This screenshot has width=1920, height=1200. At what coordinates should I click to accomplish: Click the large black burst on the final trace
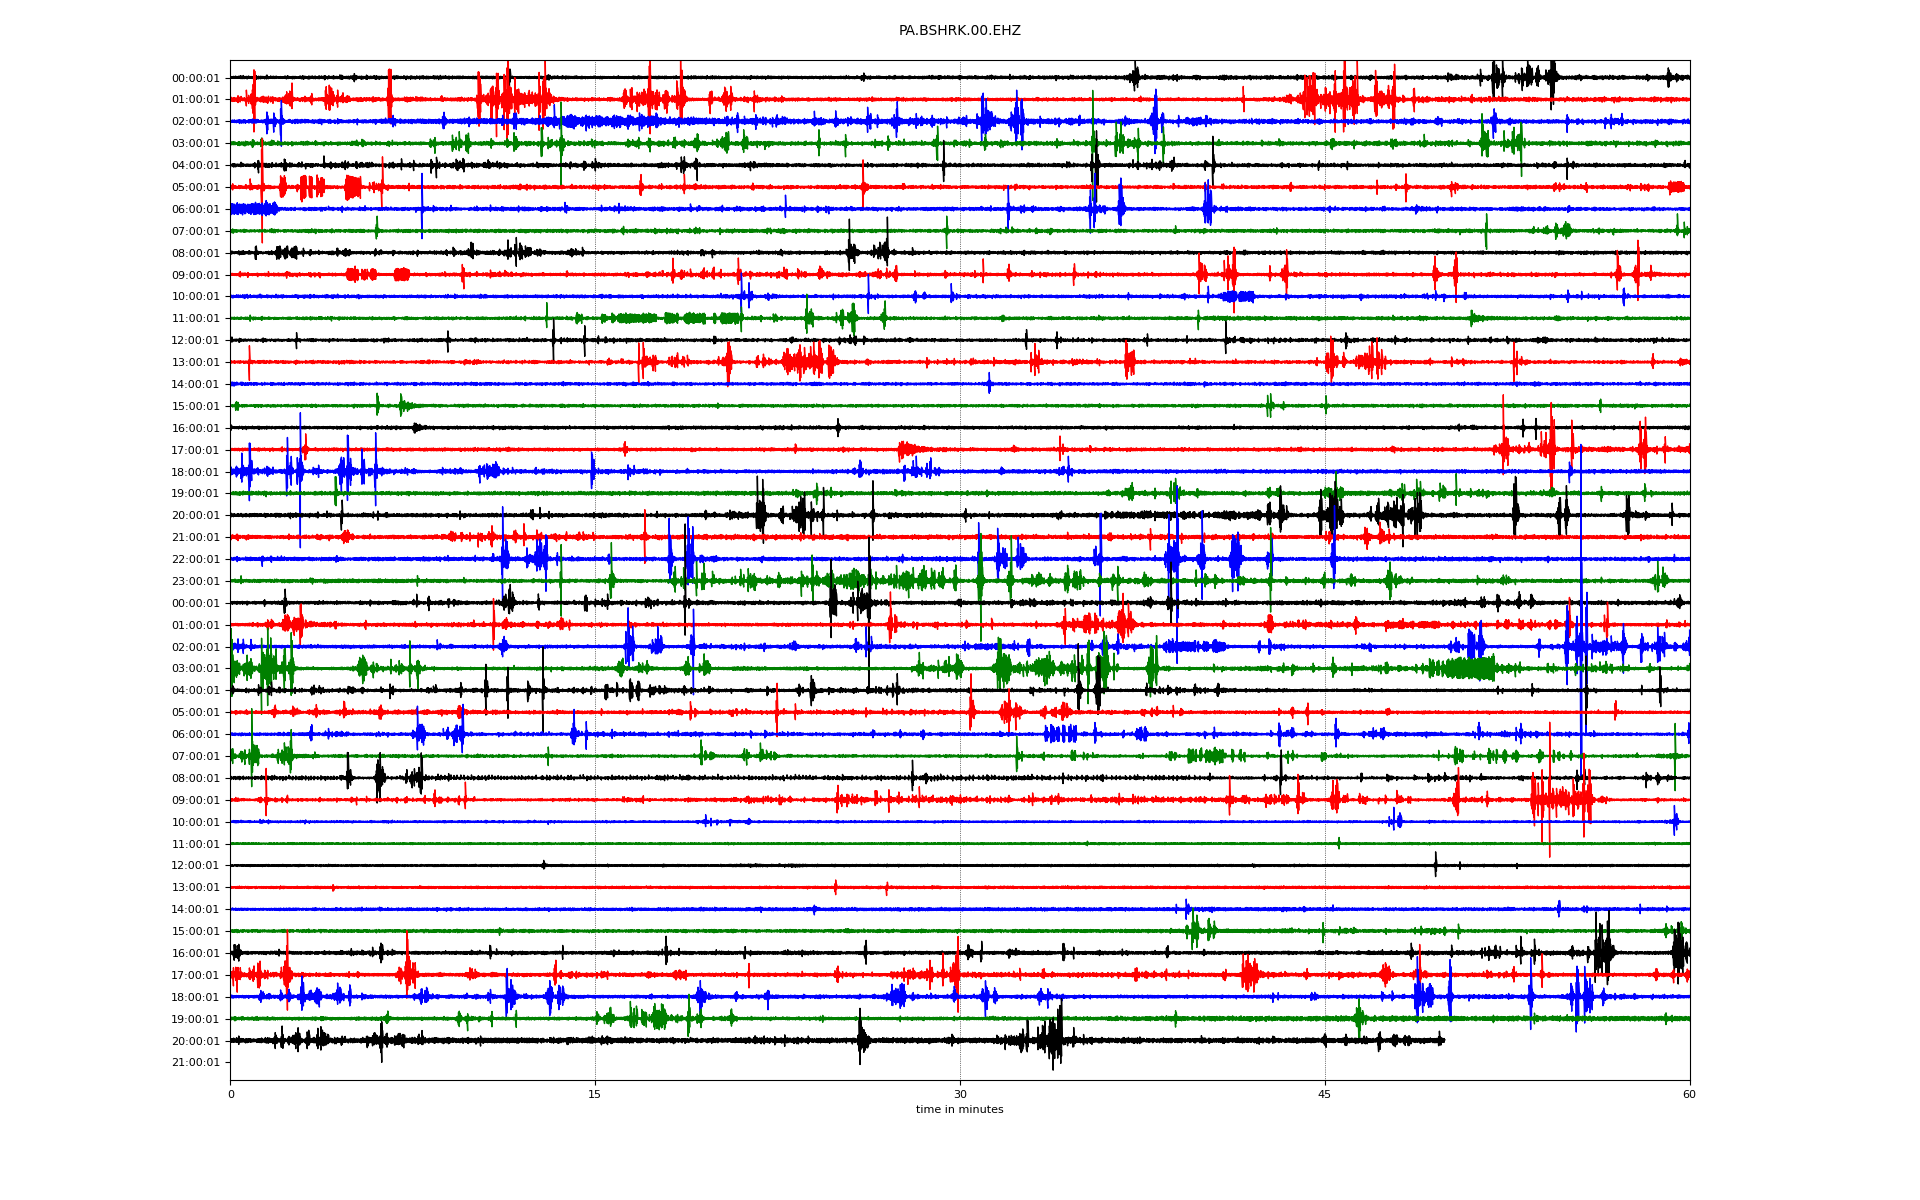click(x=1052, y=1038)
